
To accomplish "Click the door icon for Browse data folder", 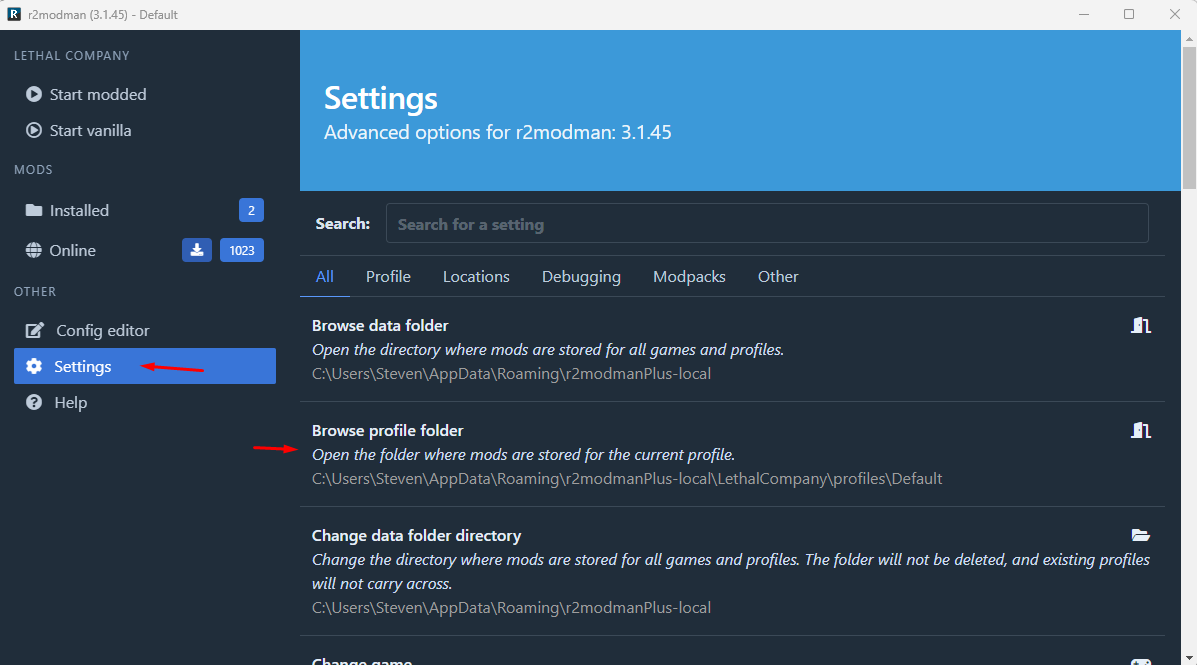I will tap(1141, 325).
